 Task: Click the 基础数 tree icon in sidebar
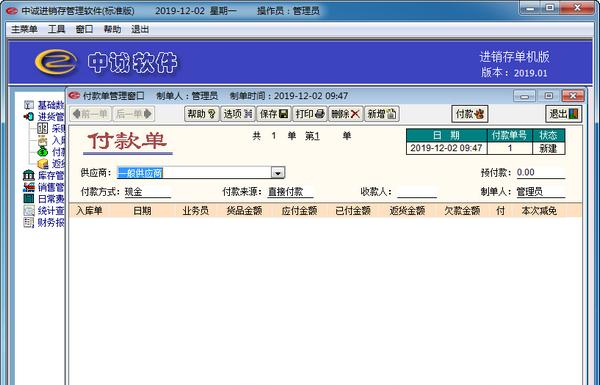pos(29,105)
